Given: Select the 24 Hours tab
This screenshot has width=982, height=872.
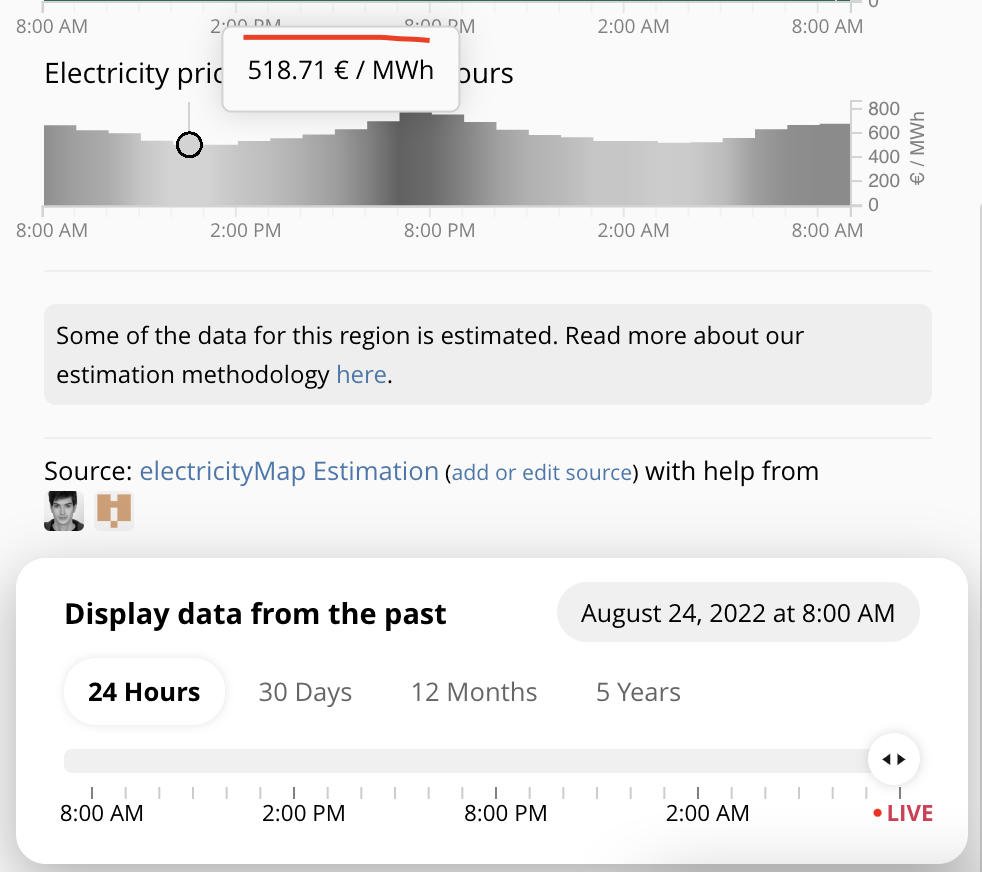Looking at the screenshot, I should 144,691.
